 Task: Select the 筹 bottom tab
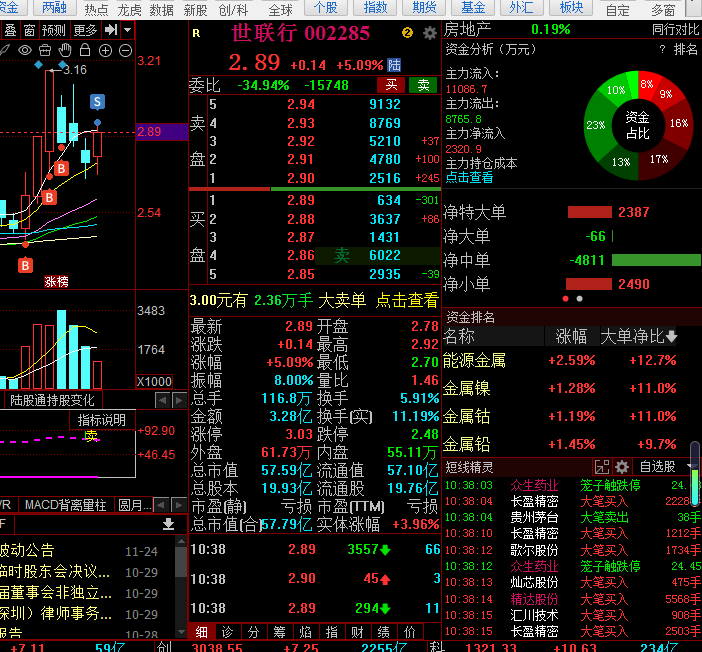pos(279,632)
